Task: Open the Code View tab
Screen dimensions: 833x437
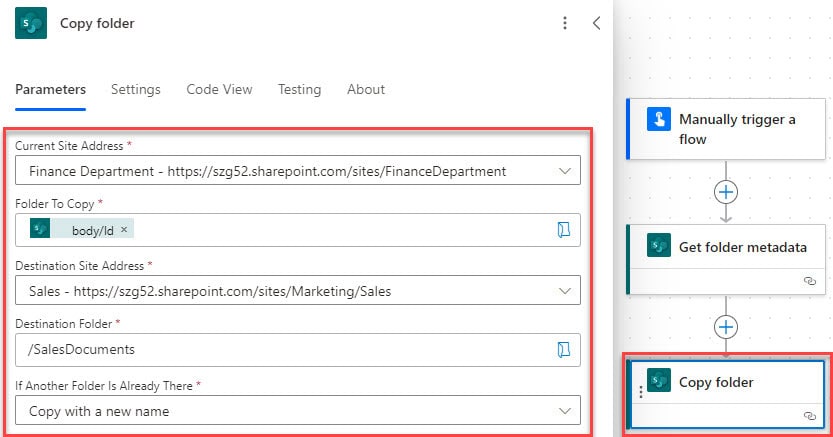Action: tap(219, 89)
